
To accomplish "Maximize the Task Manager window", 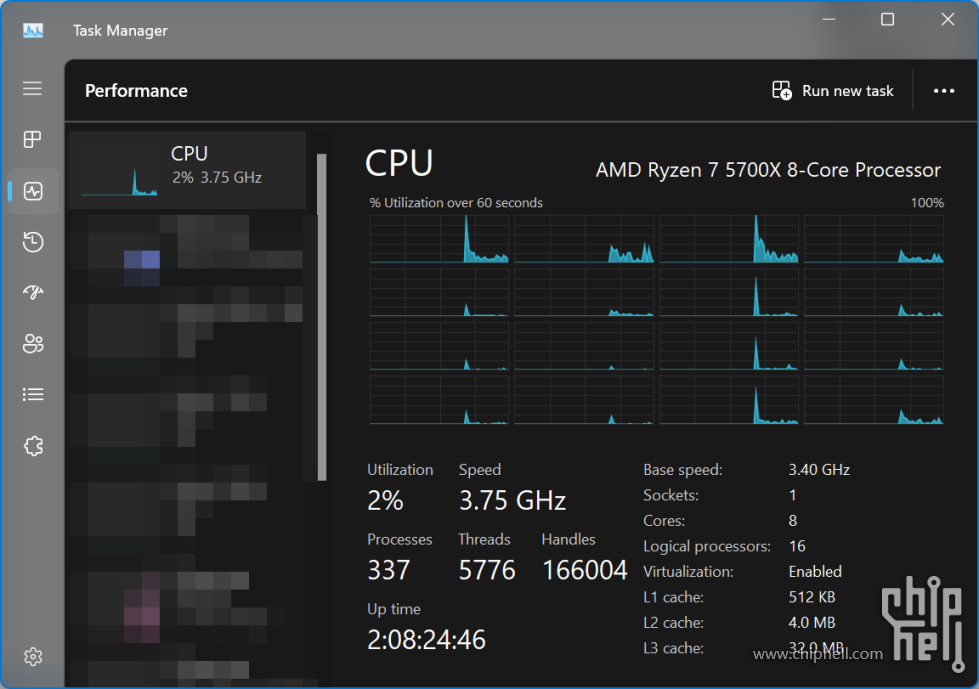I will coord(887,19).
